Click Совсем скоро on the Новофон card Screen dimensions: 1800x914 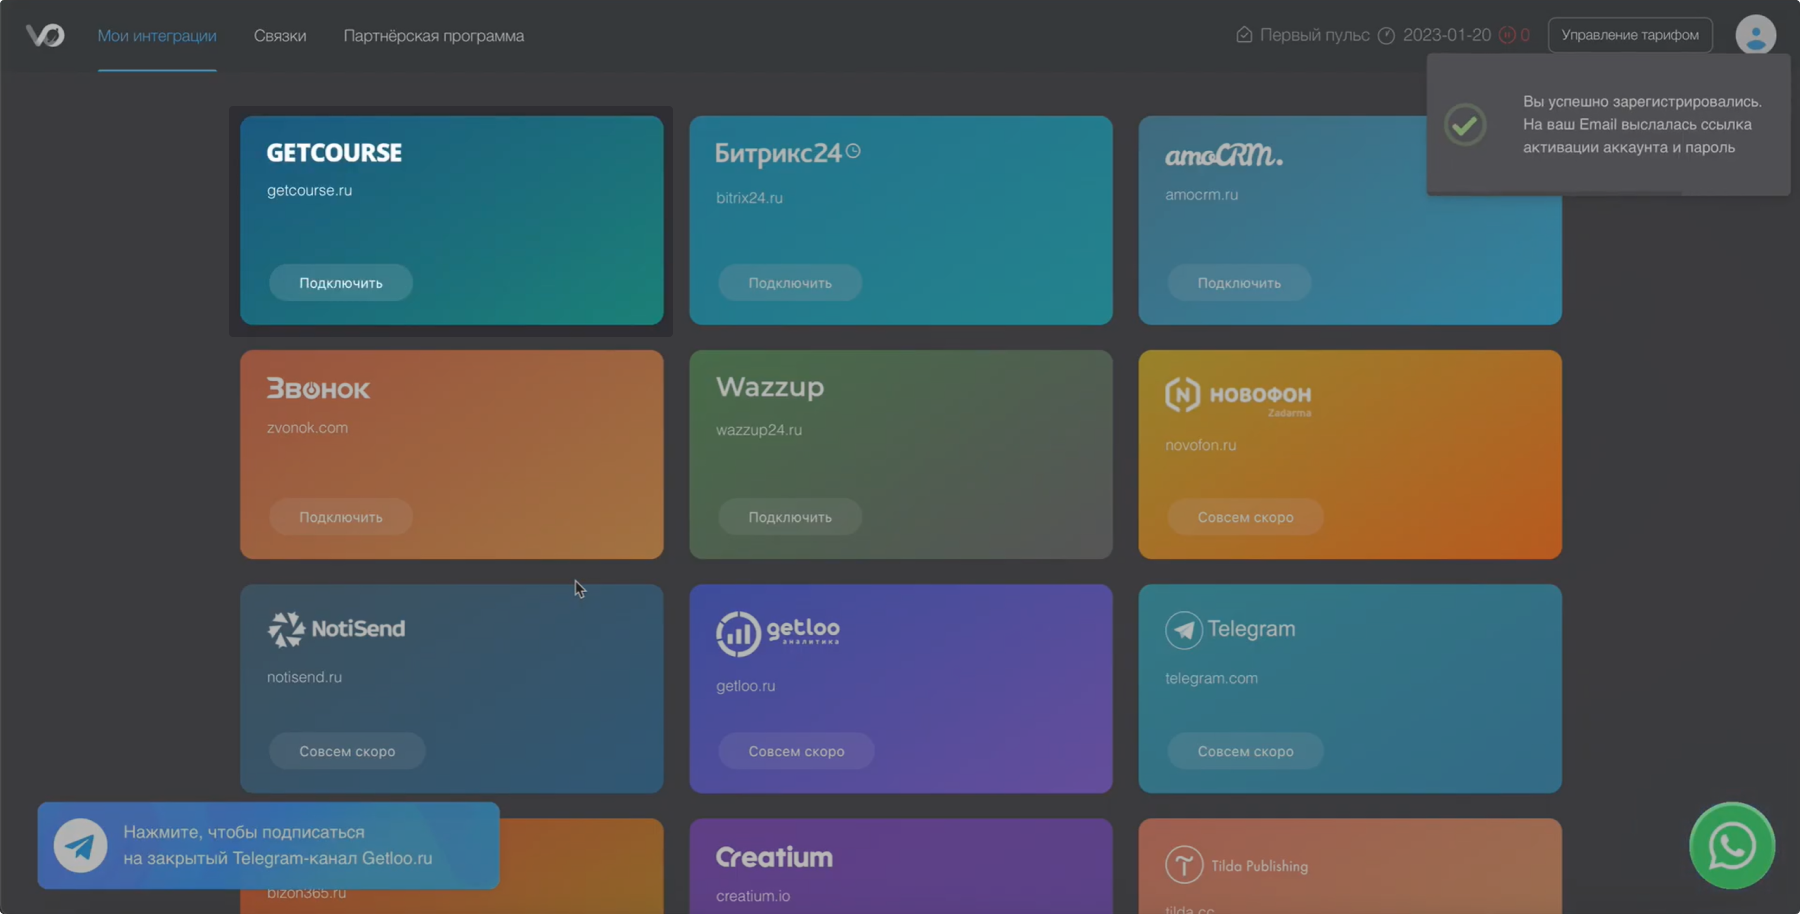point(1246,517)
